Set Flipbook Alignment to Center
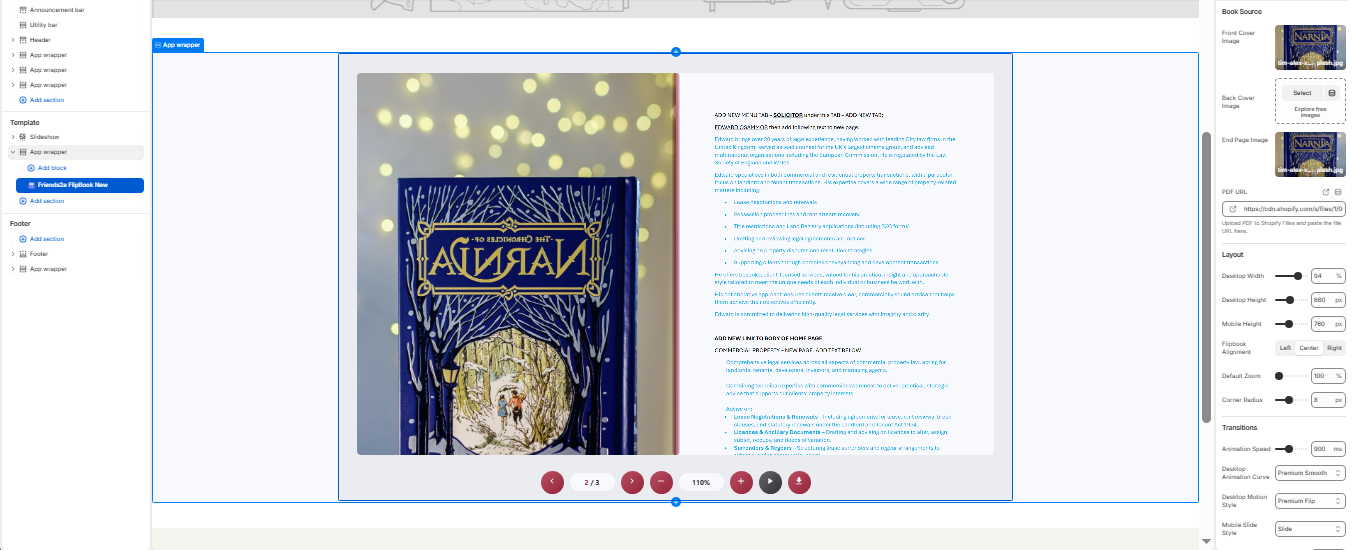 [1309, 348]
